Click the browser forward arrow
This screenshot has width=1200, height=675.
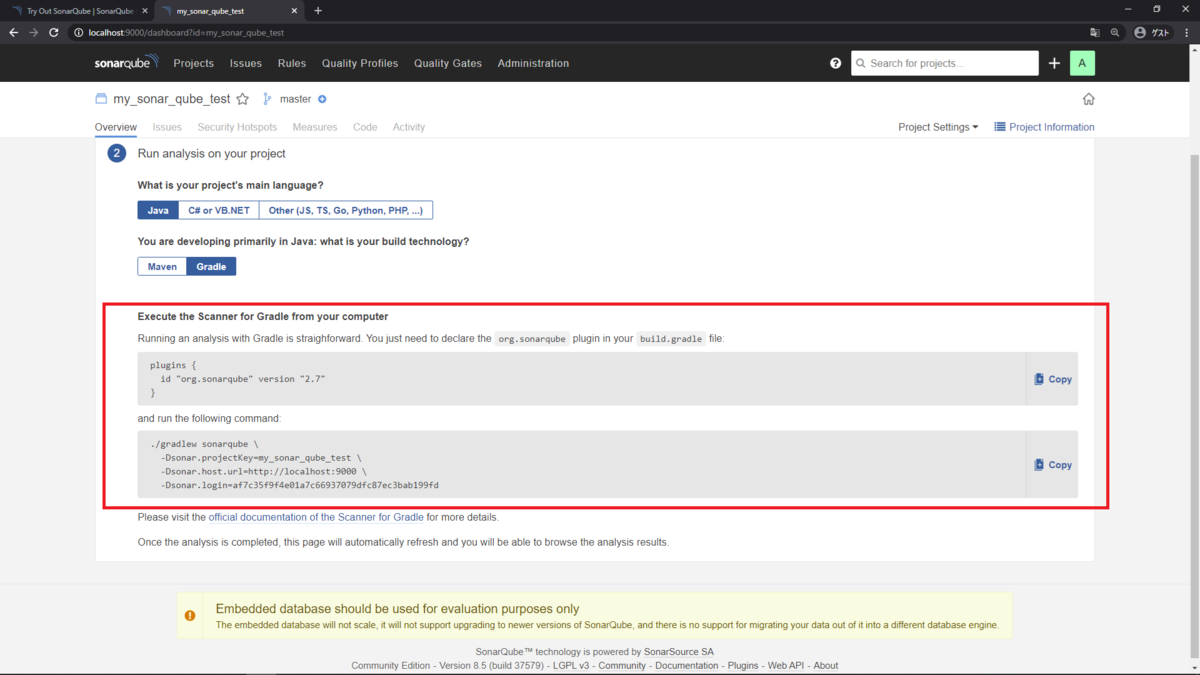point(33,33)
